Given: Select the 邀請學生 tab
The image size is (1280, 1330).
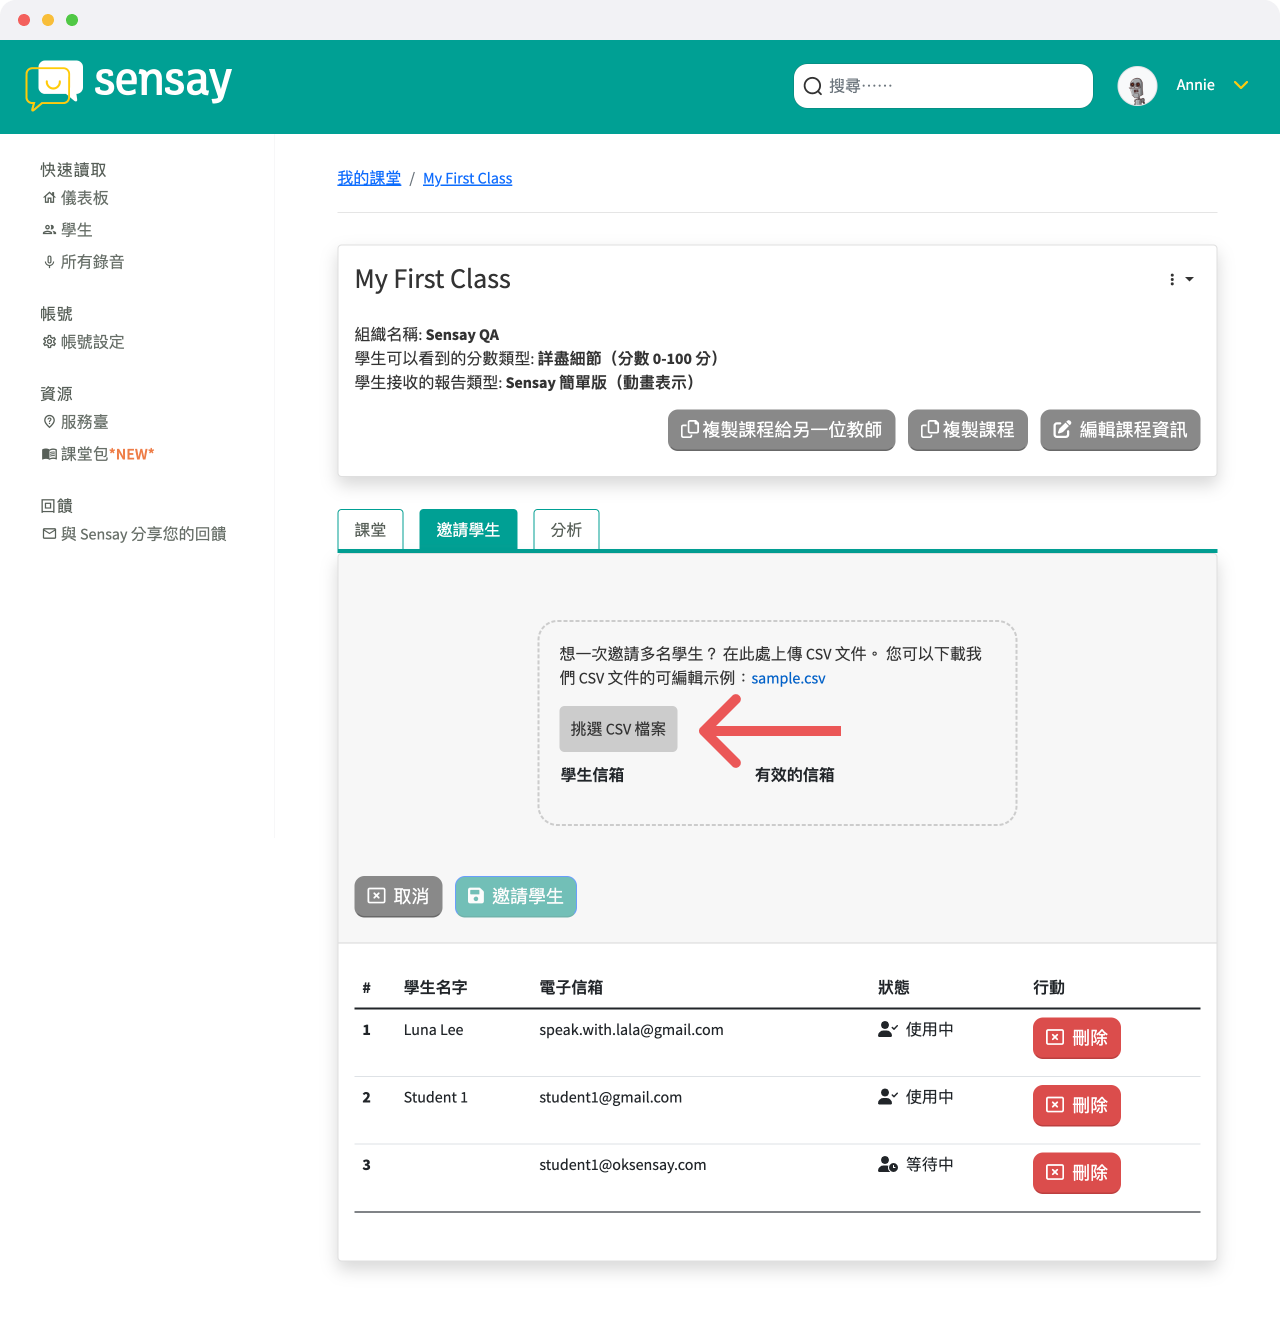Looking at the screenshot, I should pyautogui.click(x=468, y=530).
